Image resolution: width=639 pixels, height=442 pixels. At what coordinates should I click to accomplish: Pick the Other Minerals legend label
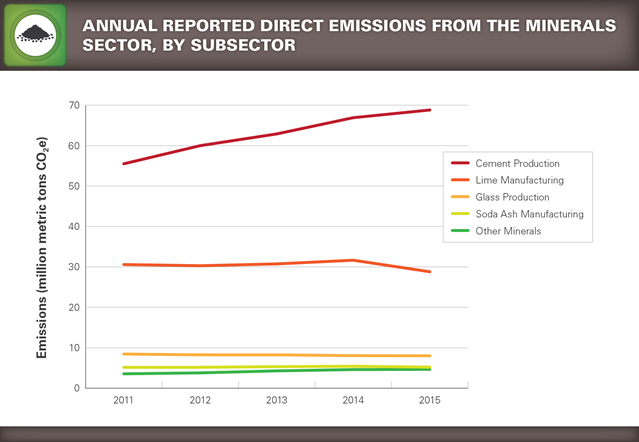510,231
